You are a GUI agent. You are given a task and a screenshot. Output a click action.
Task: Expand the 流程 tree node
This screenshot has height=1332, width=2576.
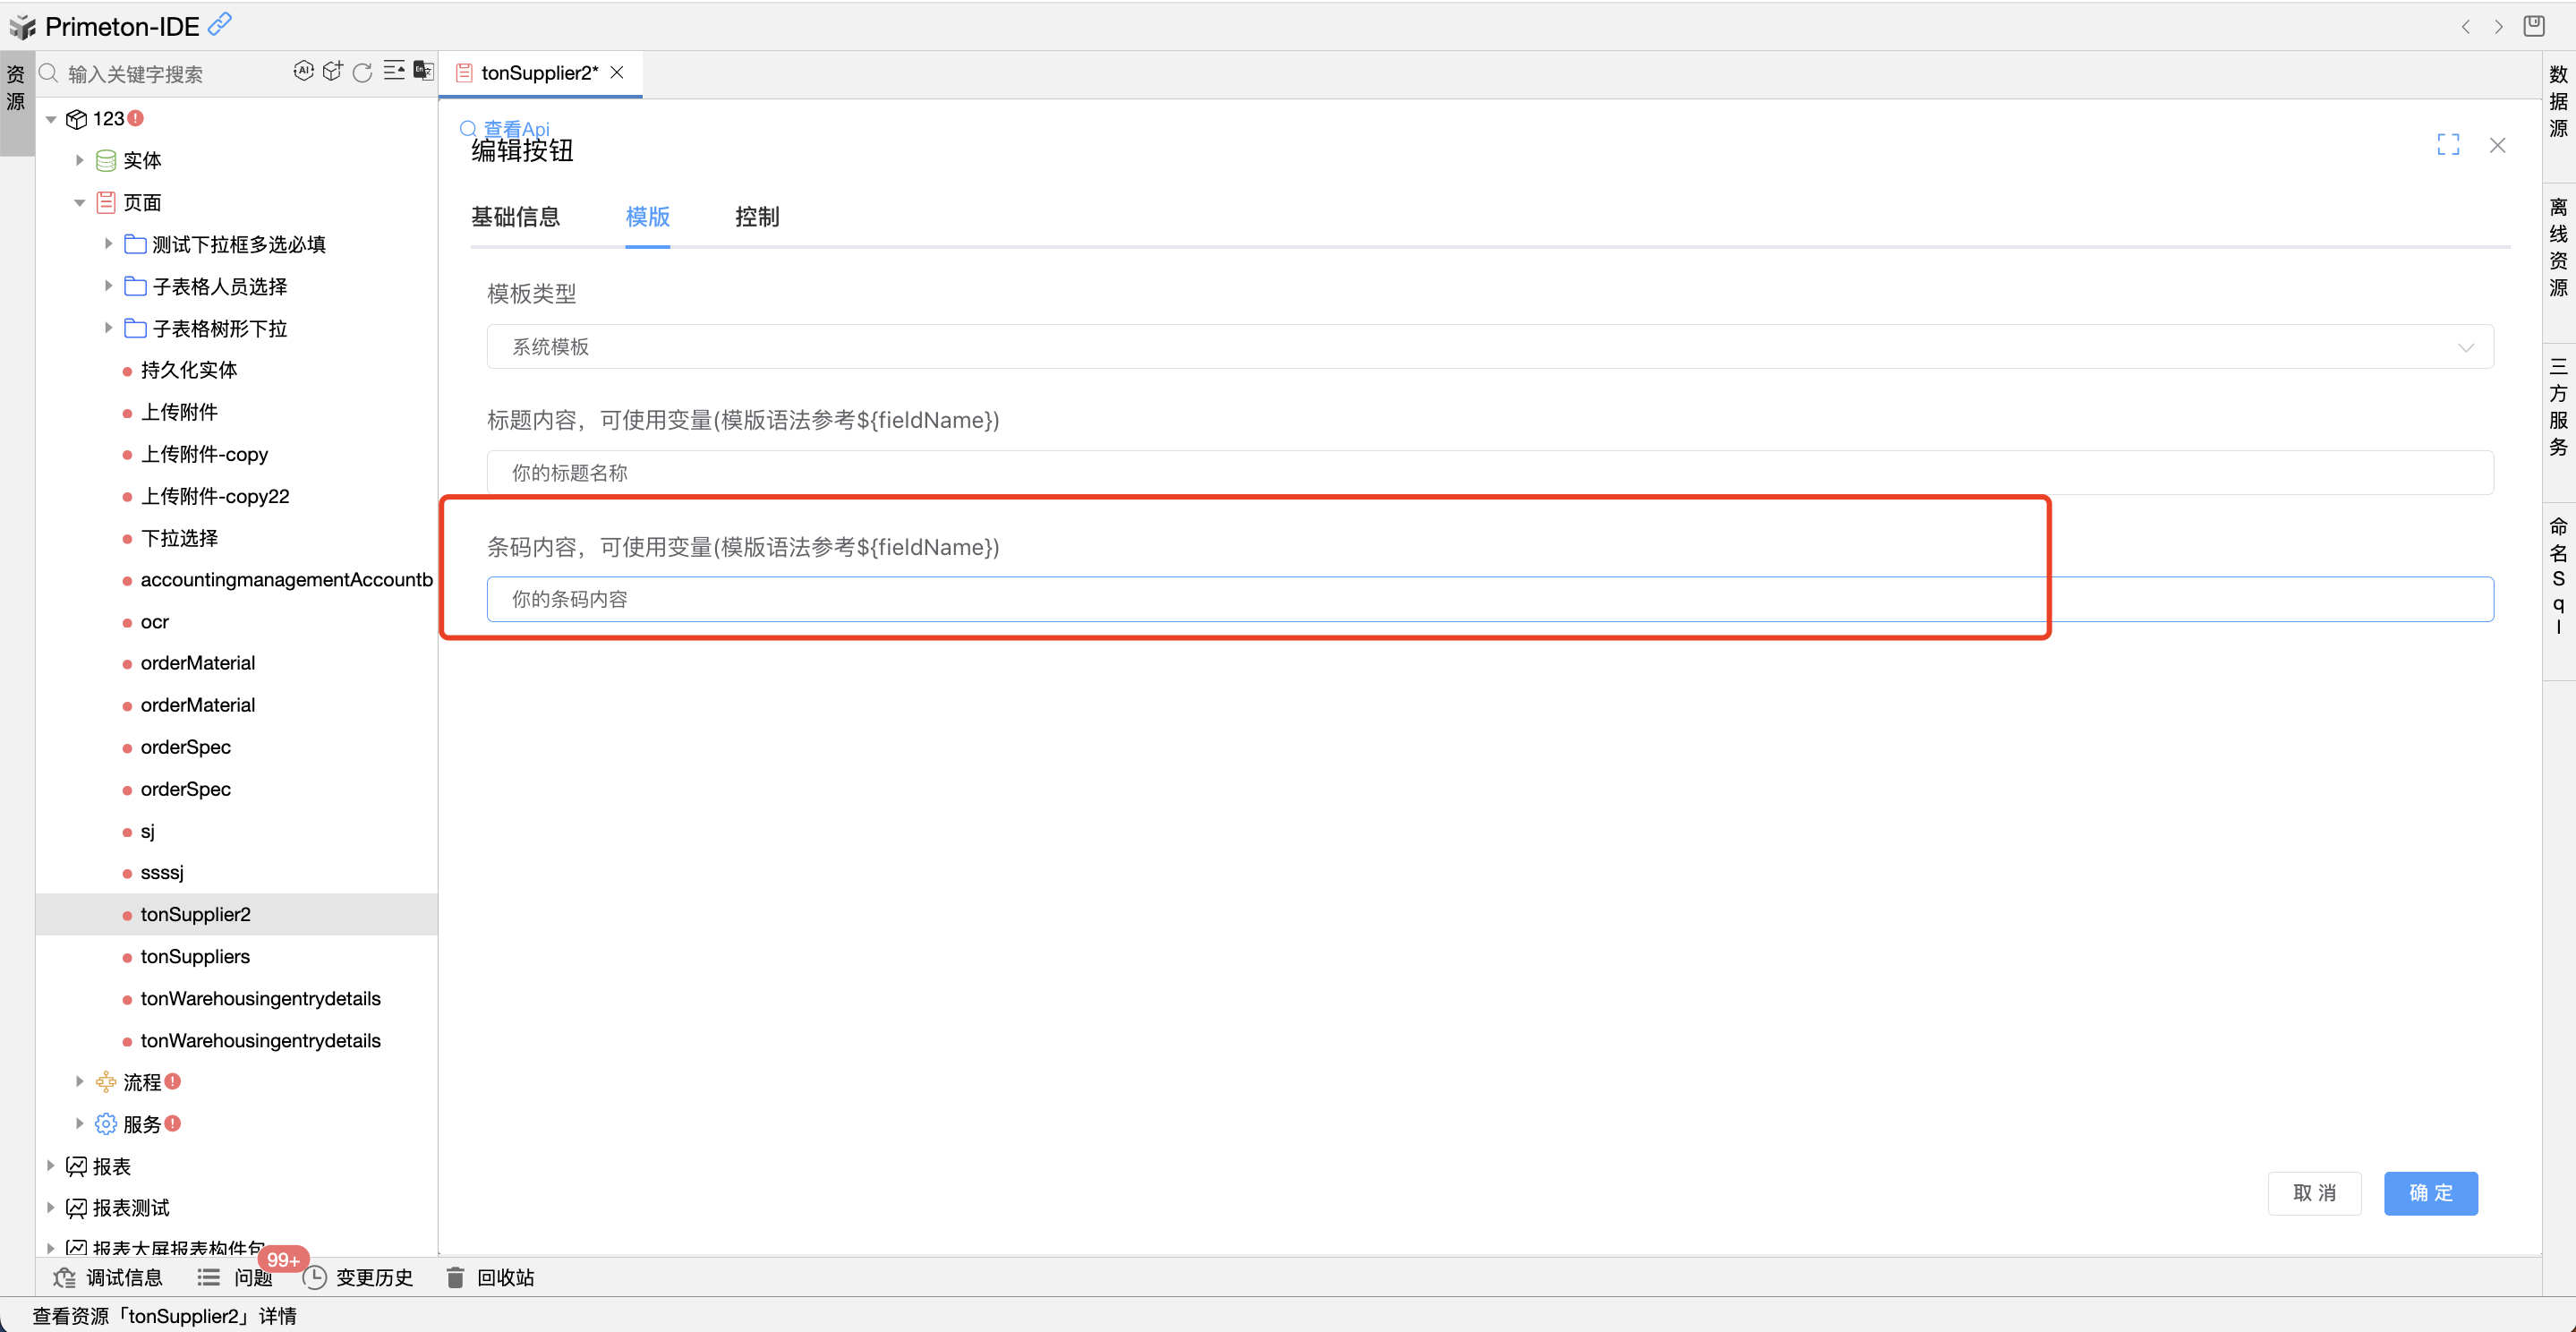[80, 1082]
